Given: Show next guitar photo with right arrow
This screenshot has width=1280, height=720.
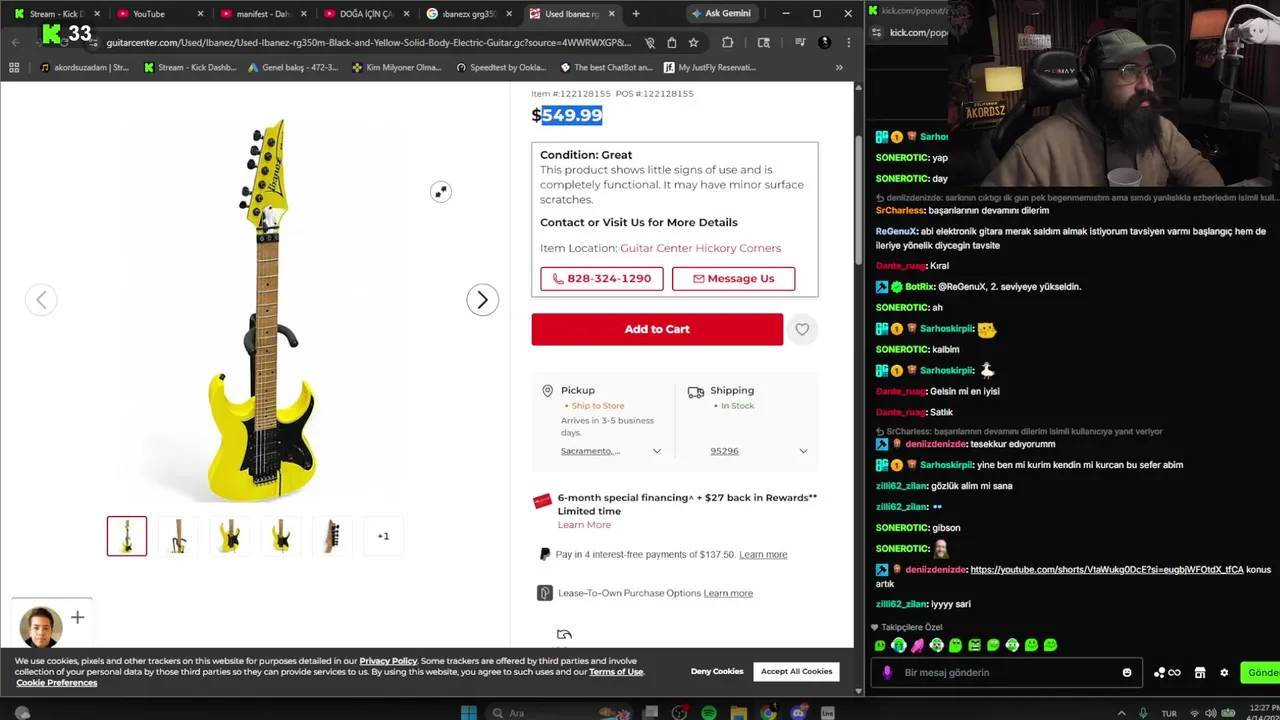Looking at the screenshot, I should tap(482, 300).
